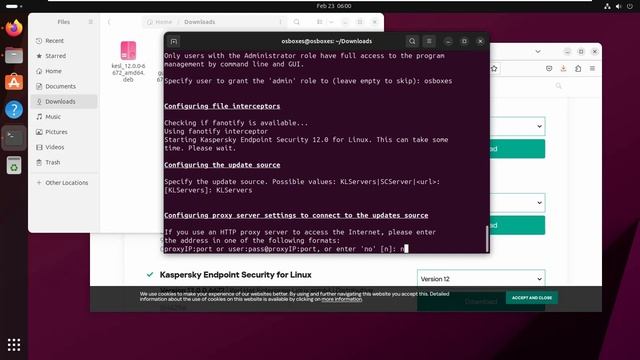Viewport: 640px width, 360px height.
Task: Launch Ubuntu Software from the dock
Action: (14, 82)
